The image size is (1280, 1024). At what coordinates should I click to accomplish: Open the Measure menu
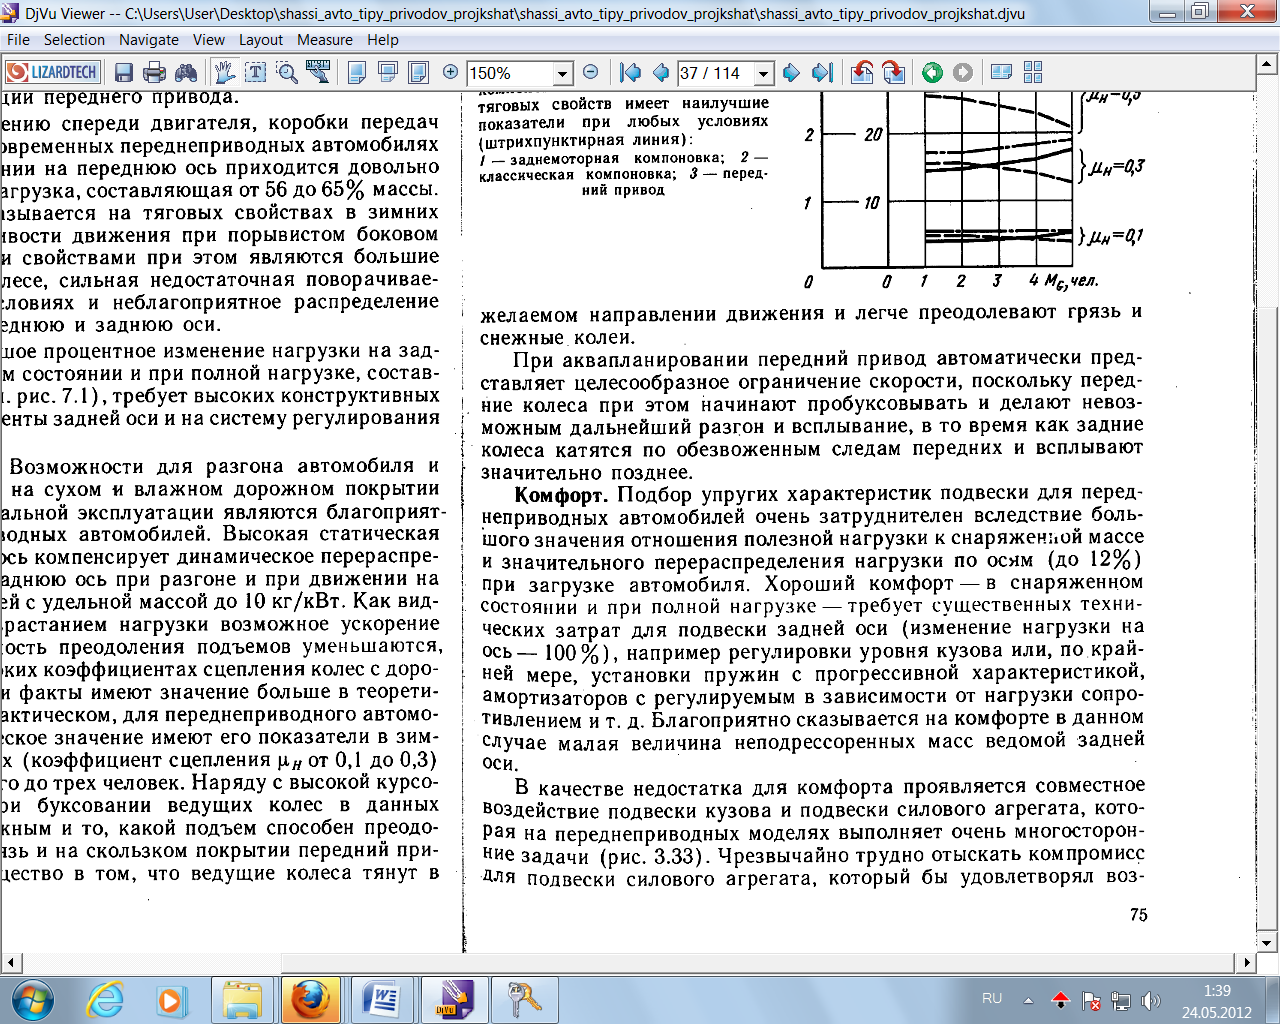(x=325, y=40)
